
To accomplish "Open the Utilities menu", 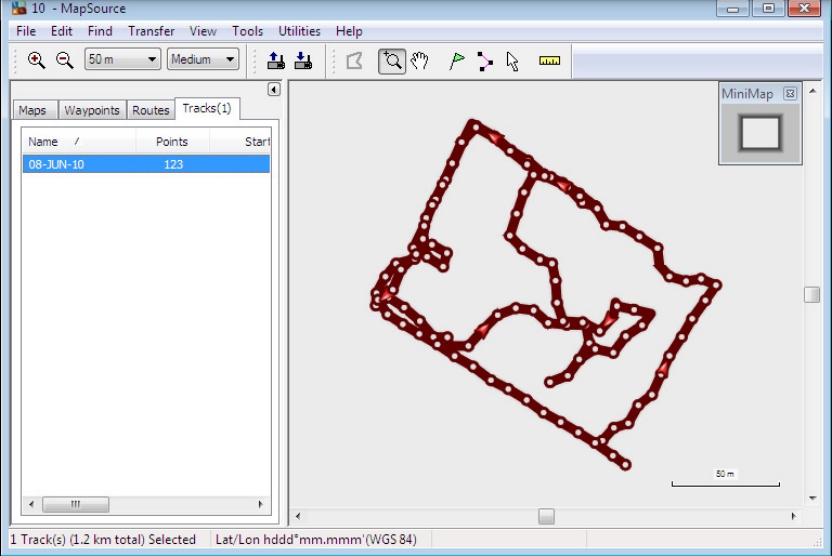I will [299, 31].
